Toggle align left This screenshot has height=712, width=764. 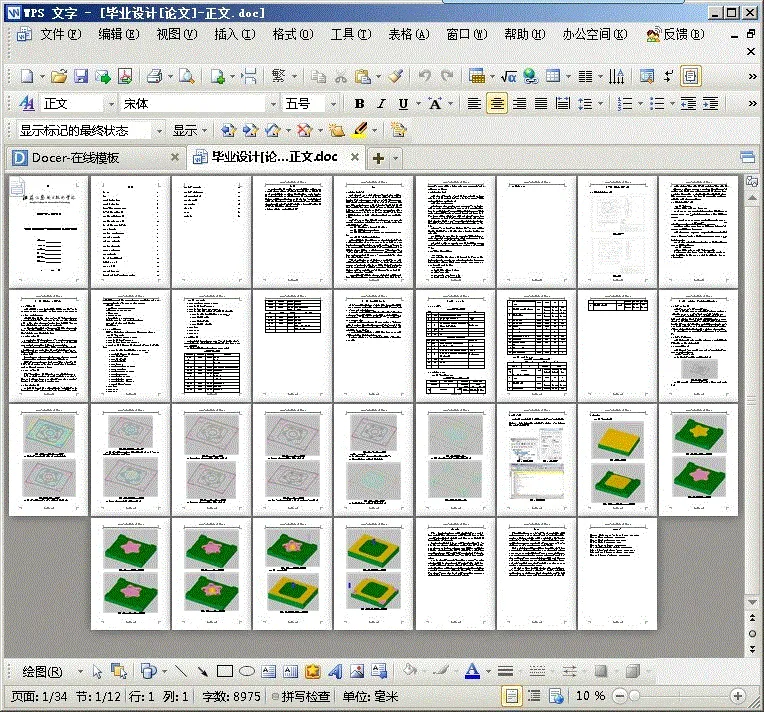(474, 103)
